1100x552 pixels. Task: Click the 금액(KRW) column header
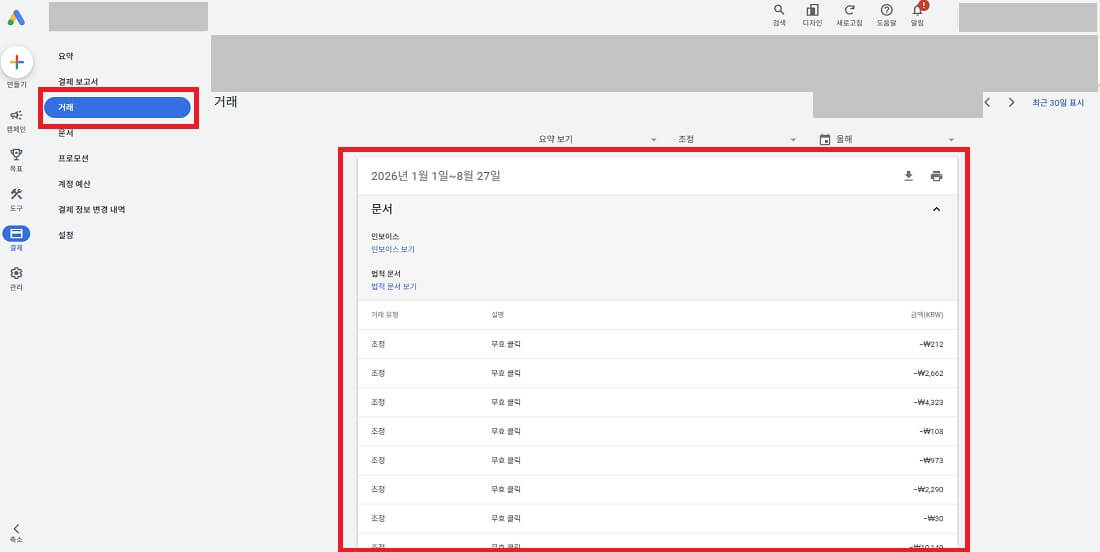click(927, 315)
